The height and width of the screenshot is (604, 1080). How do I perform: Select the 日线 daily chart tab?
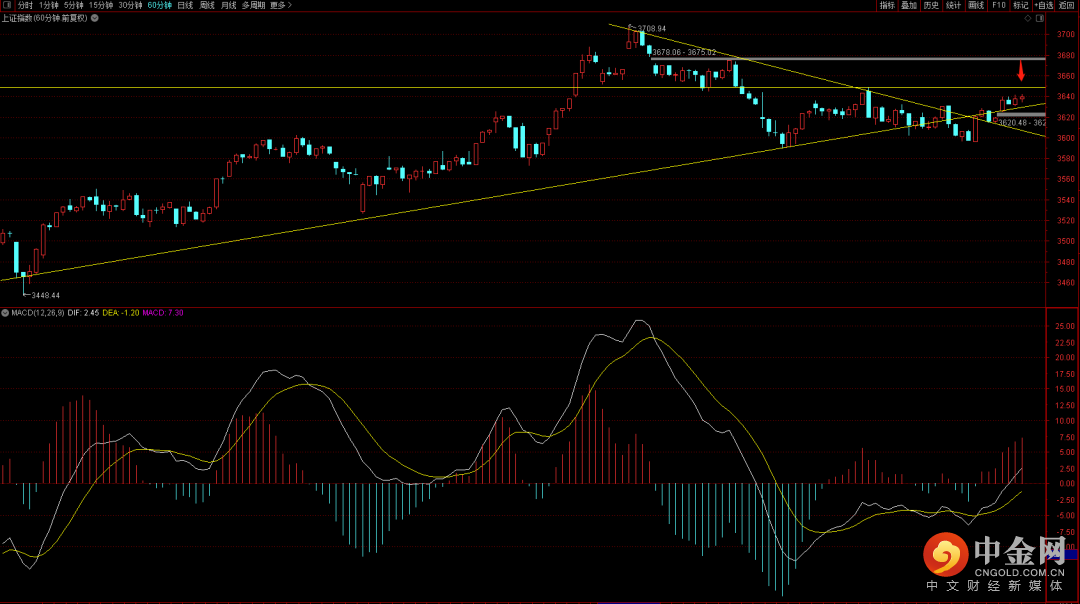point(185,5)
